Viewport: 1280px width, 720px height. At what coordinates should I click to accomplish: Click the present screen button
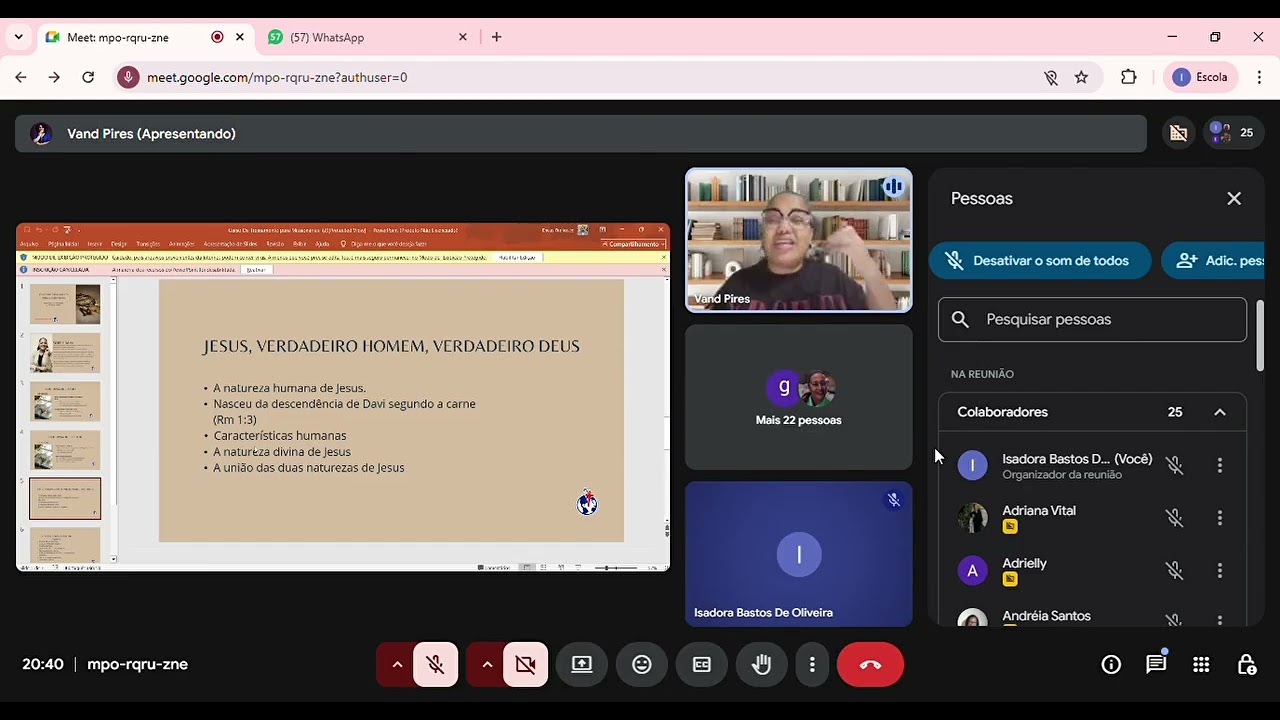coord(582,664)
